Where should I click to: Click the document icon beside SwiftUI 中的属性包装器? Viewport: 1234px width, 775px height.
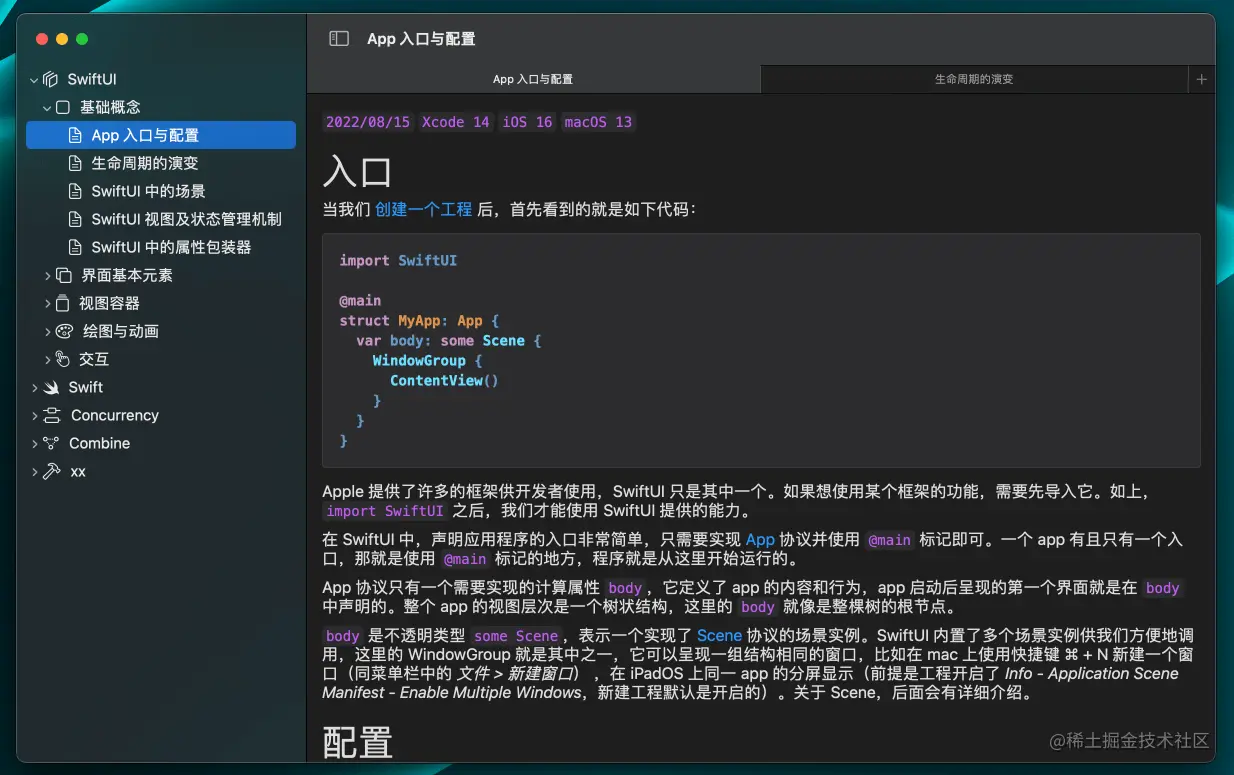(x=75, y=247)
